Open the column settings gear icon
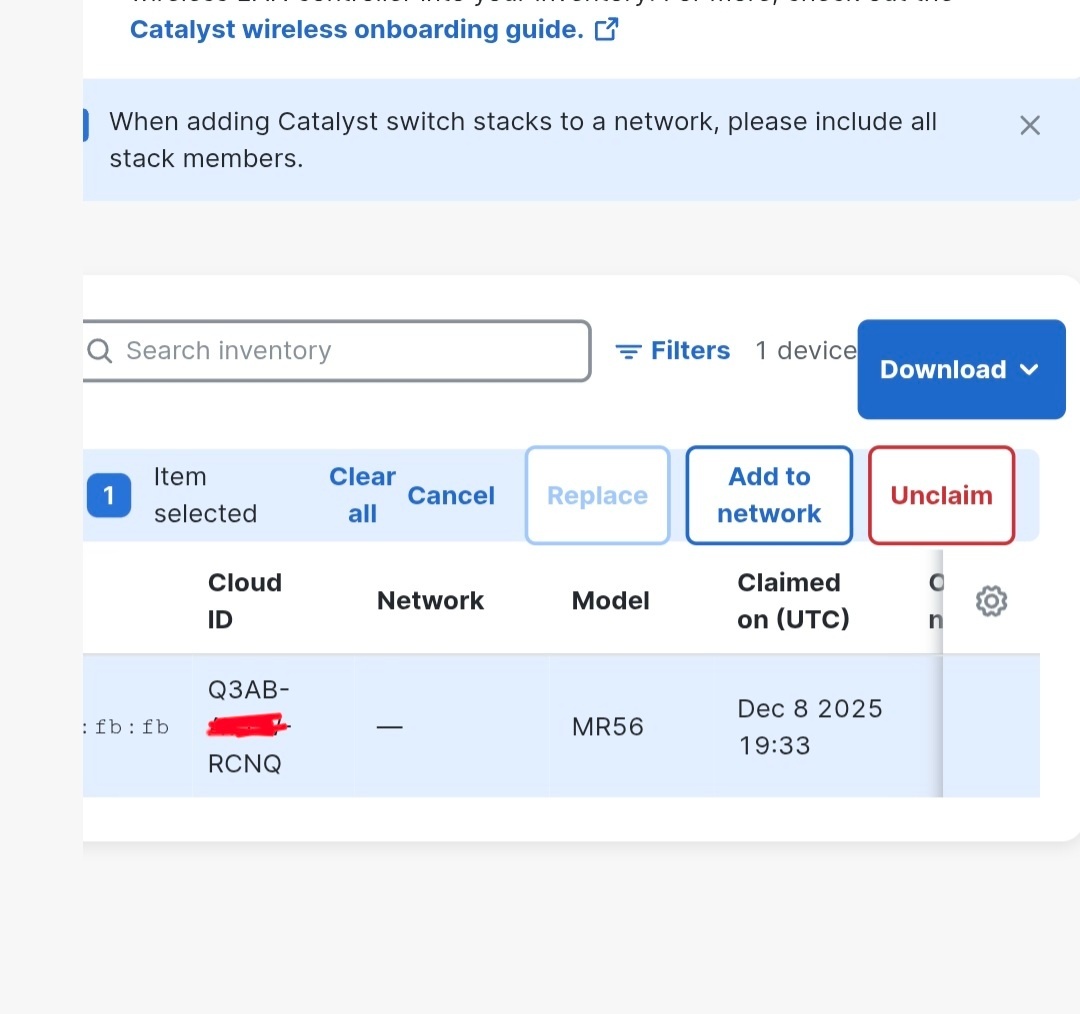1080x1014 pixels. tap(990, 600)
